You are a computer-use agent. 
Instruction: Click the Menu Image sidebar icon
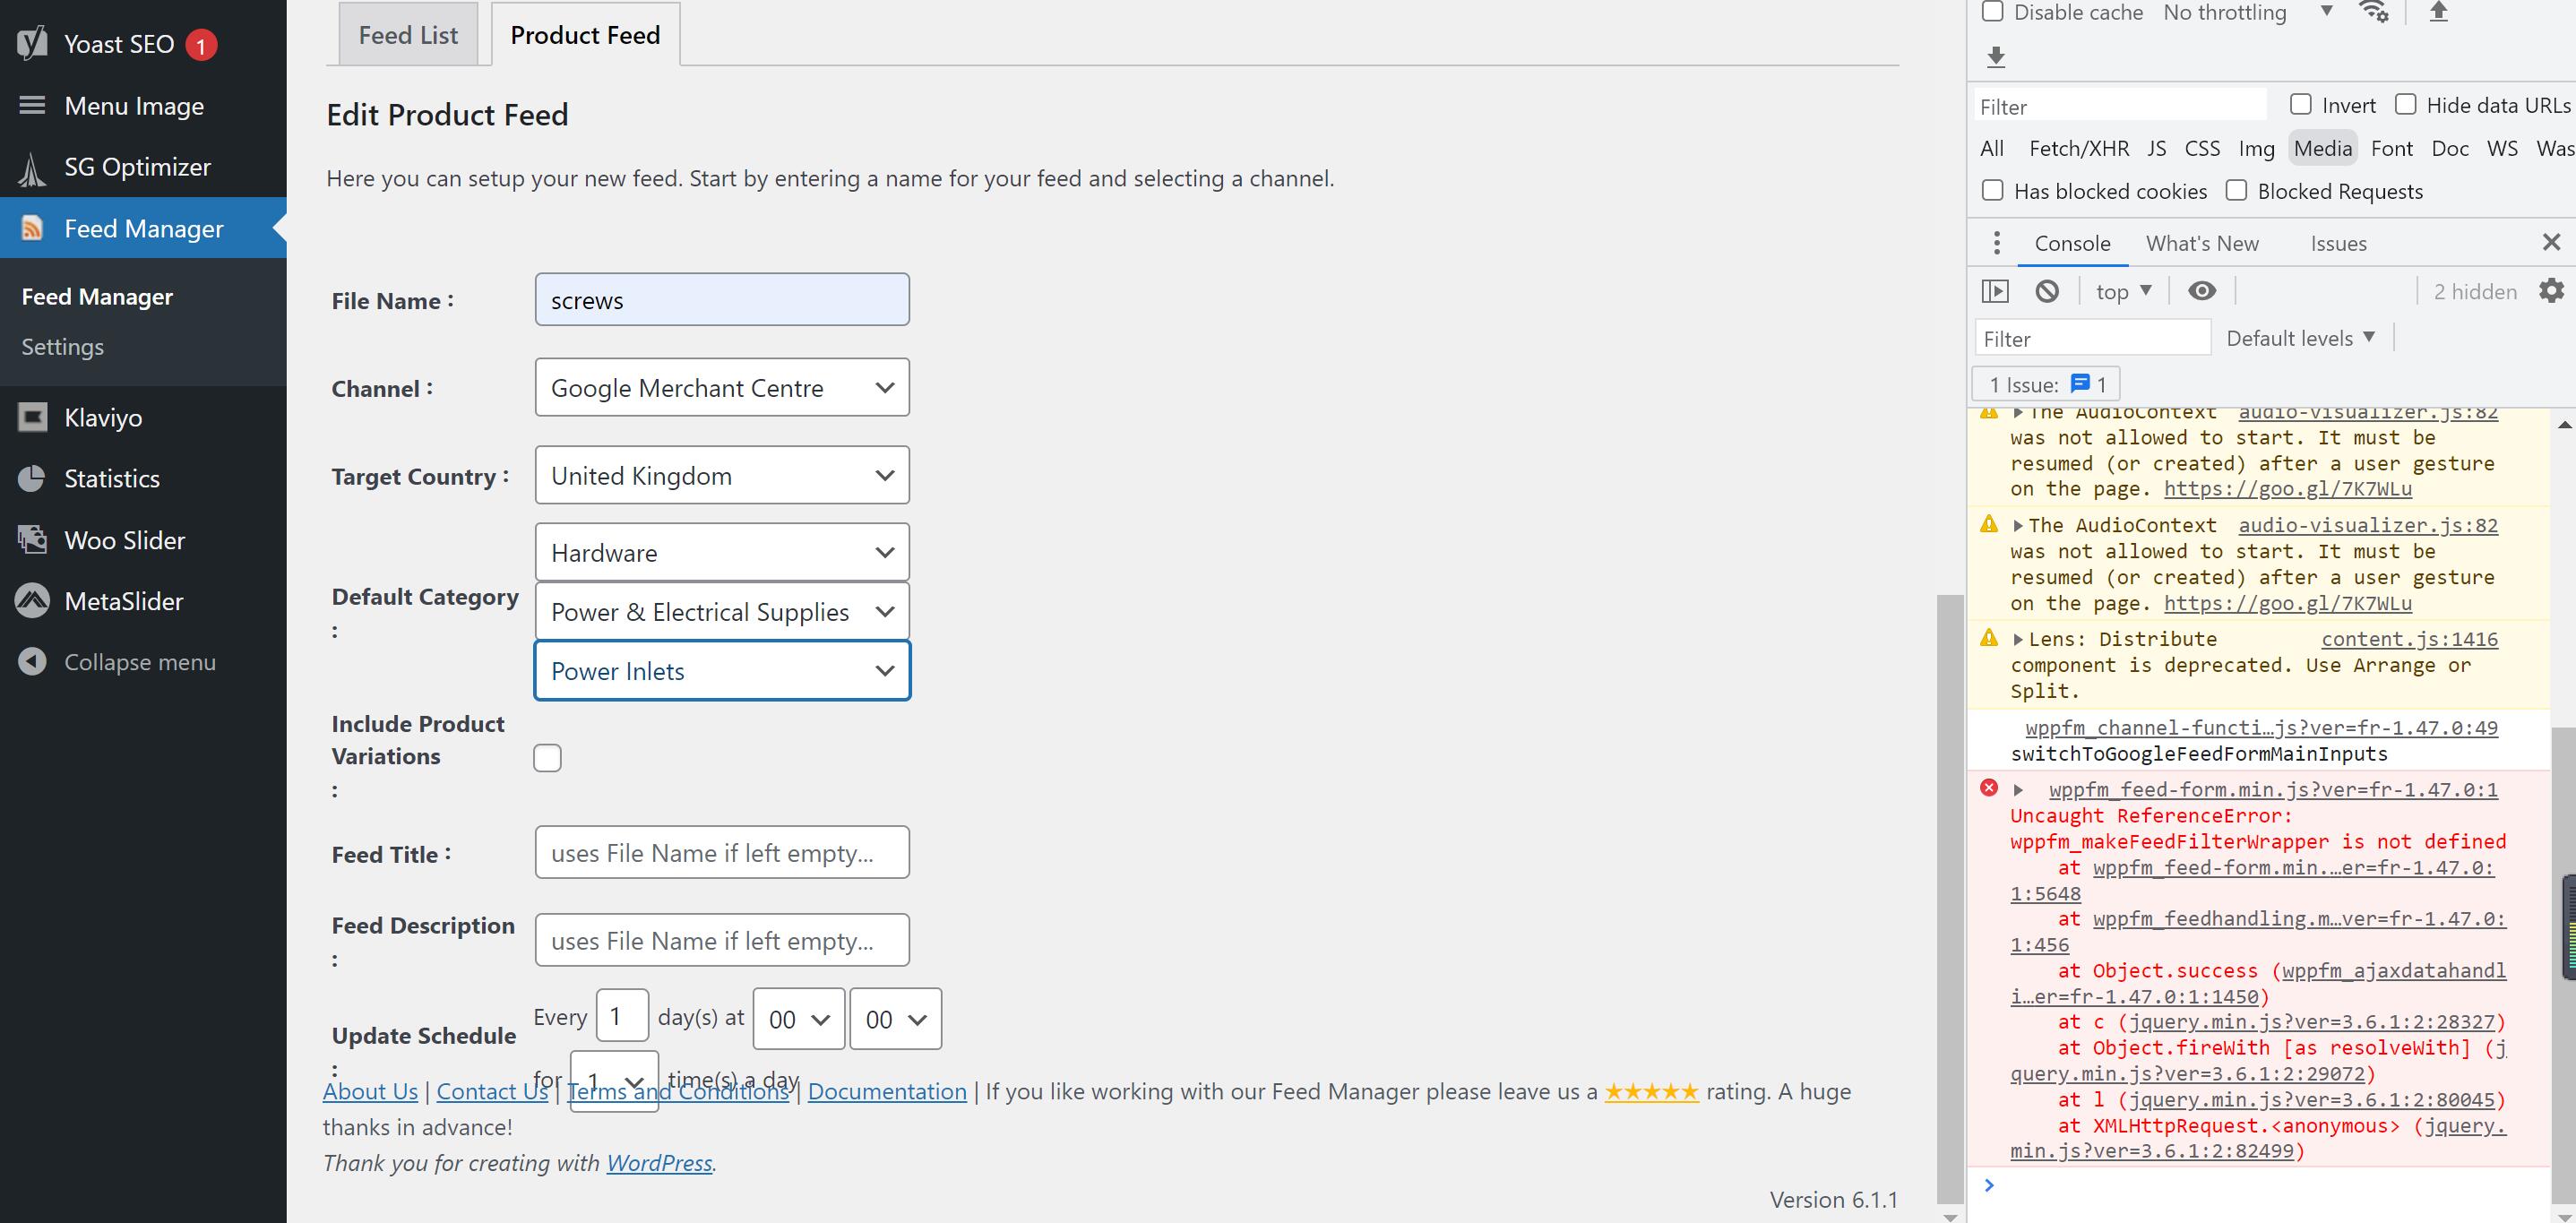(x=32, y=105)
